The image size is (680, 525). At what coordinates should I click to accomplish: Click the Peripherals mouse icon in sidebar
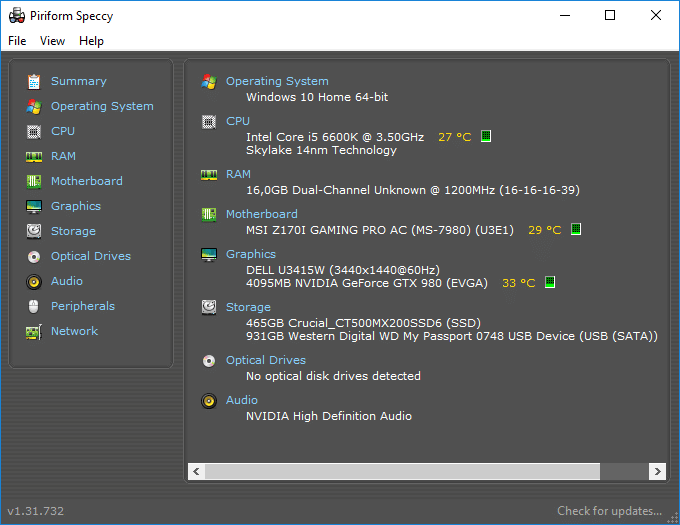[x=34, y=307]
